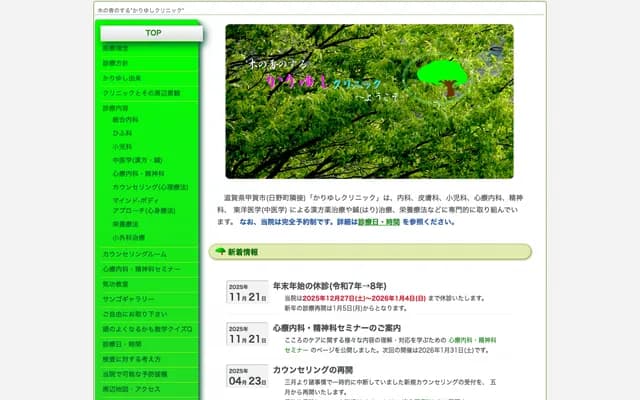640x400 pixels.
Task: Click the page title 木の香のする"かりゆしクリニック" at top
Action: tap(141, 10)
